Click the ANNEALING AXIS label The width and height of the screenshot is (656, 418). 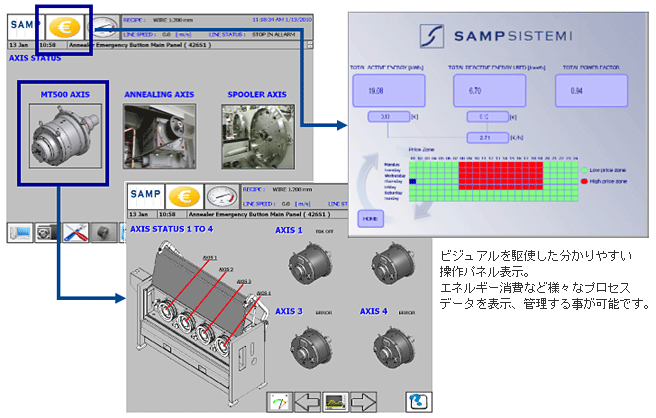pos(159,95)
